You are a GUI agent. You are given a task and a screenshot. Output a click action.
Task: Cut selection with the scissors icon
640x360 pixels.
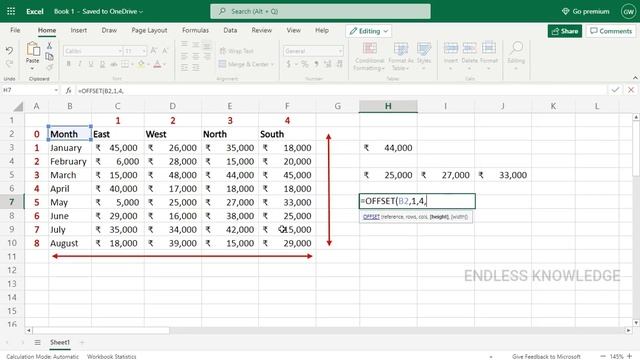click(x=49, y=46)
